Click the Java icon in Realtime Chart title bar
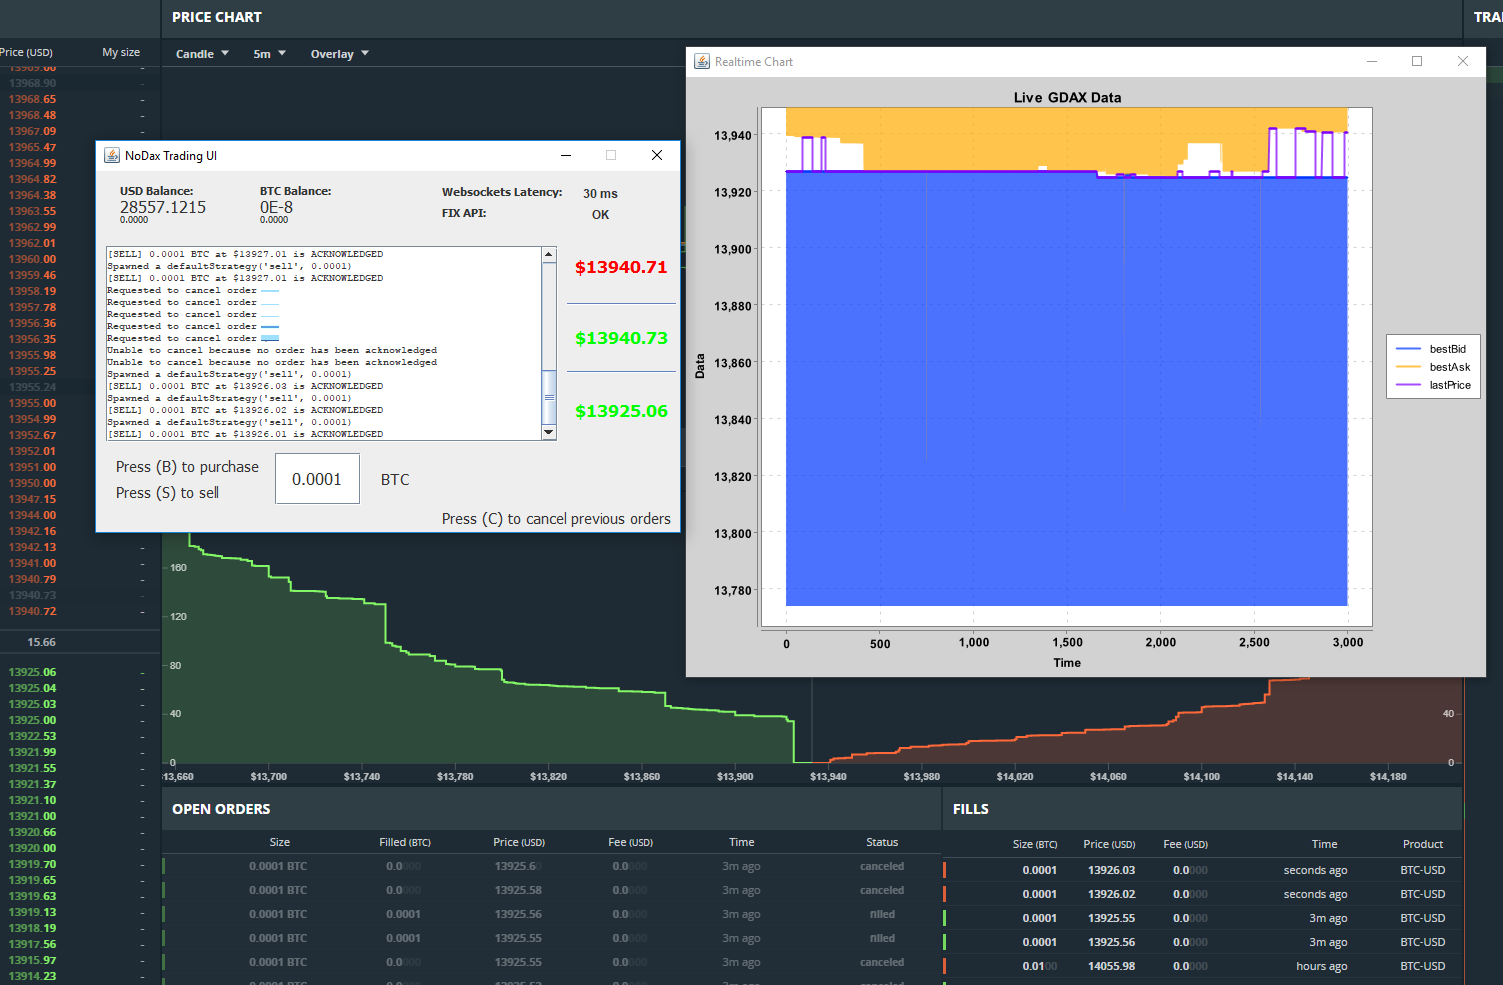This screenshot has width=1503, height=985. (702, 61)
